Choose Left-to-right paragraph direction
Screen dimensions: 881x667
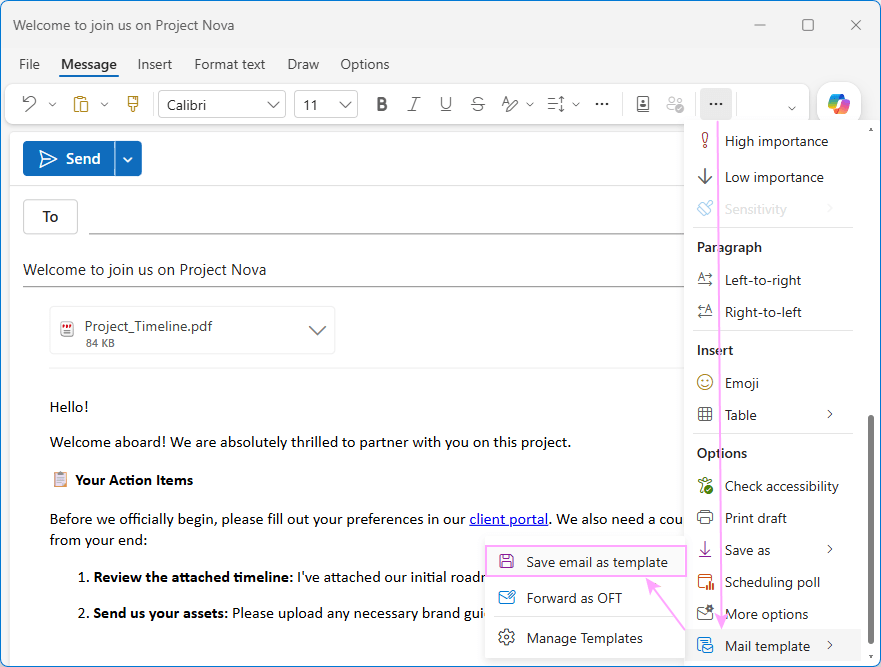tap(773, 280)
